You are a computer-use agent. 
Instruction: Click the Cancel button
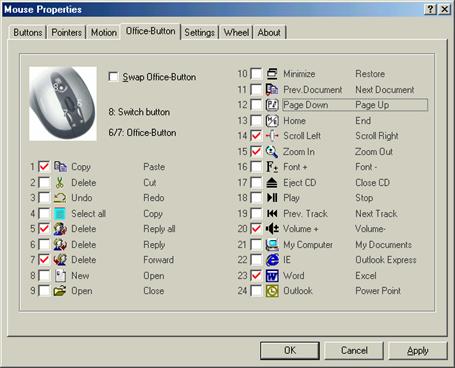[x=354, y=350]
